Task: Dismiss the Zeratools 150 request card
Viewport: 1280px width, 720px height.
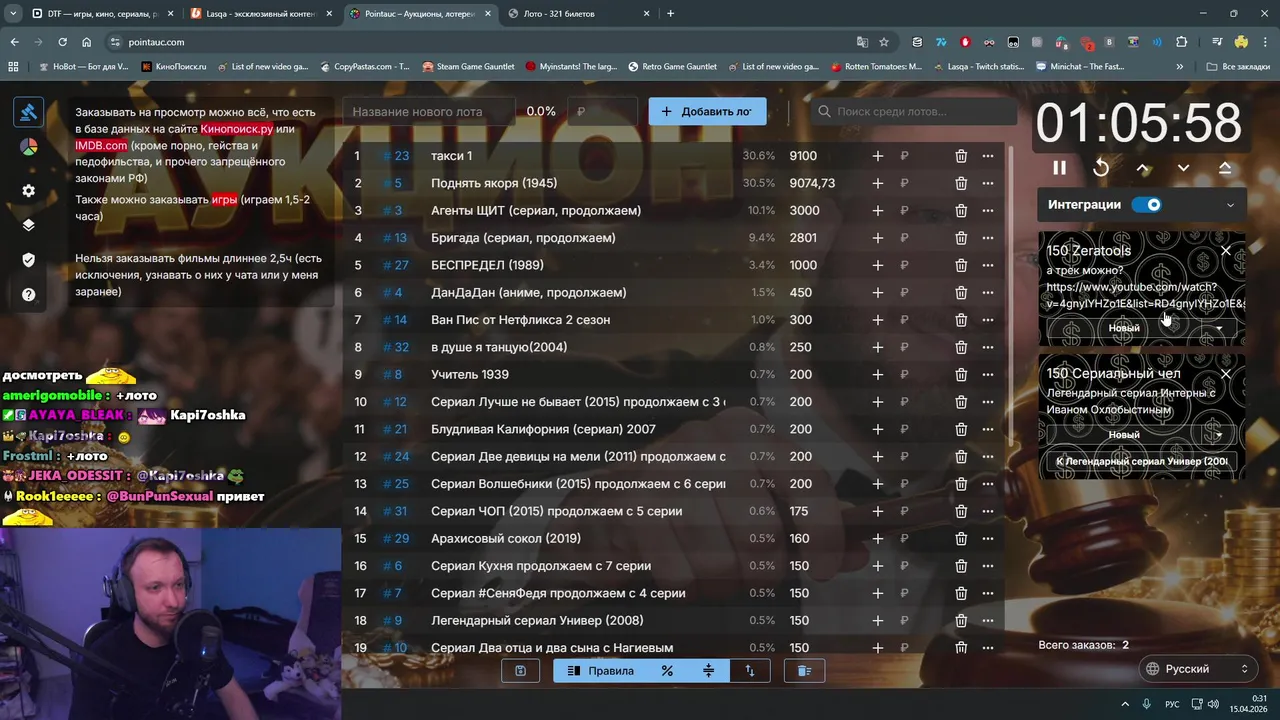Action: (1226, 251)
